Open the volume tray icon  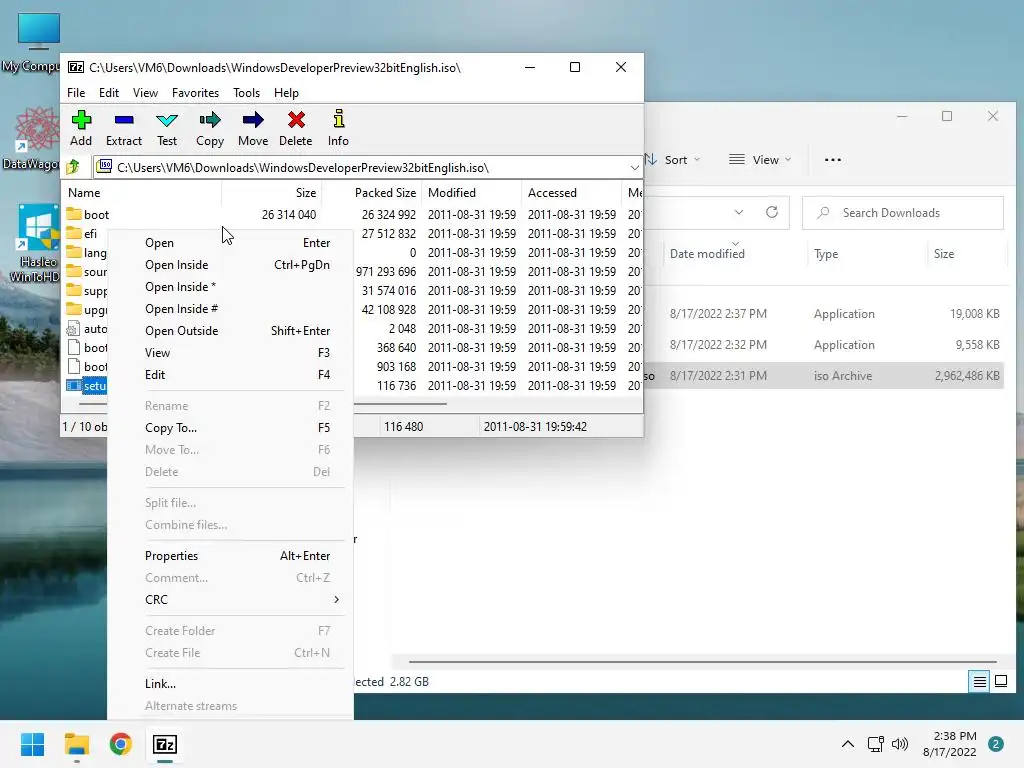[x=900, y=744]
